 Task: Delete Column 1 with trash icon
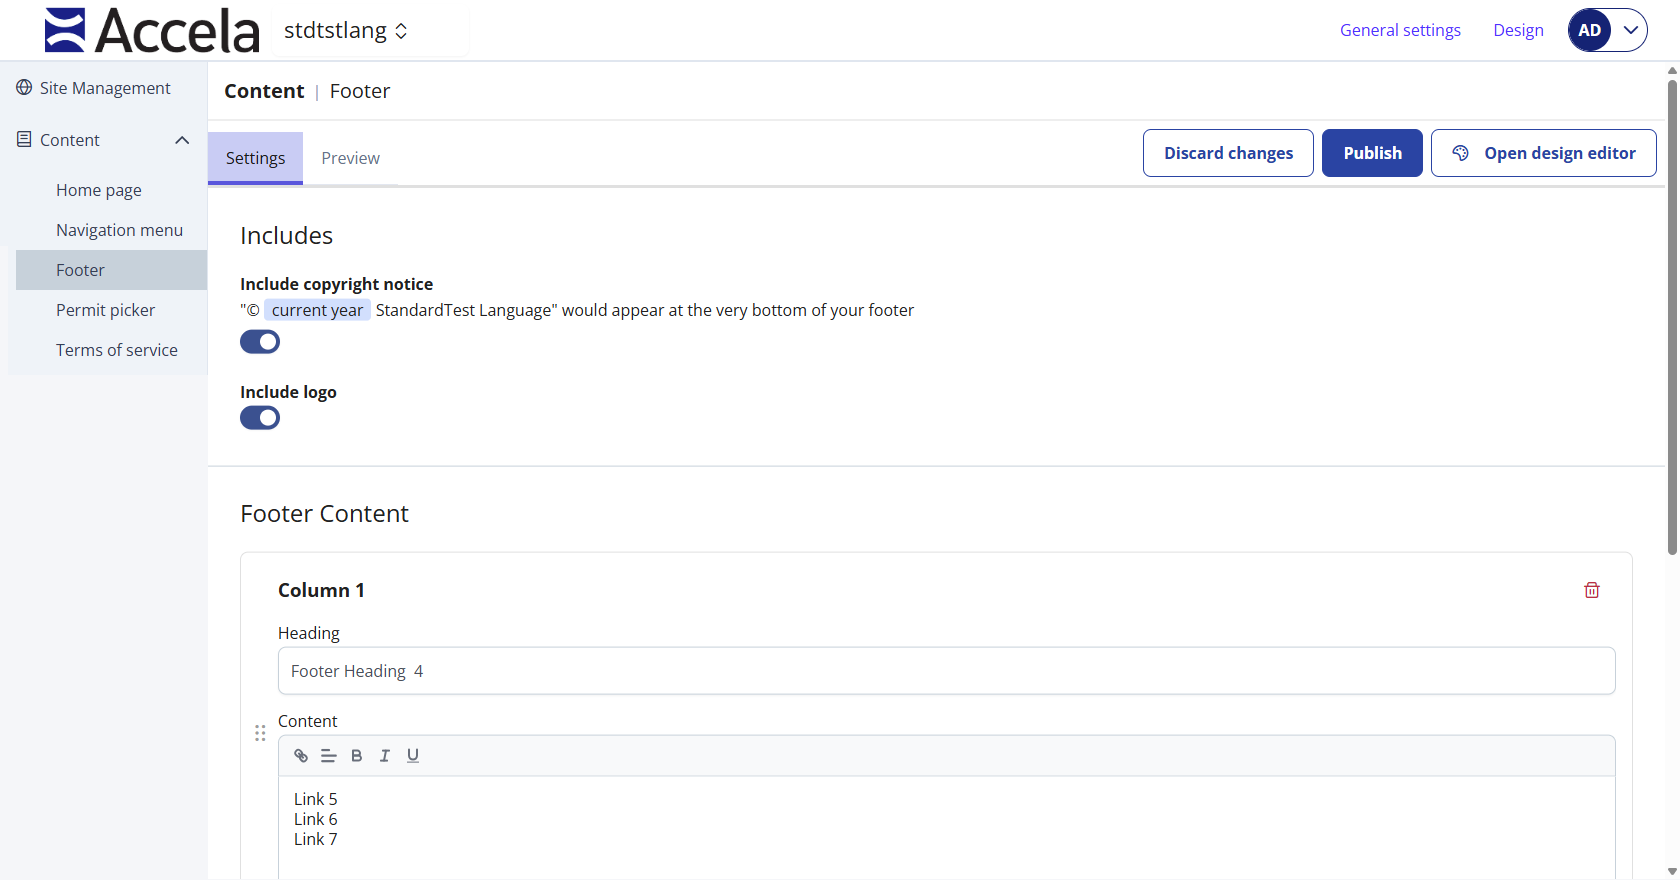tap(1591, 590)
